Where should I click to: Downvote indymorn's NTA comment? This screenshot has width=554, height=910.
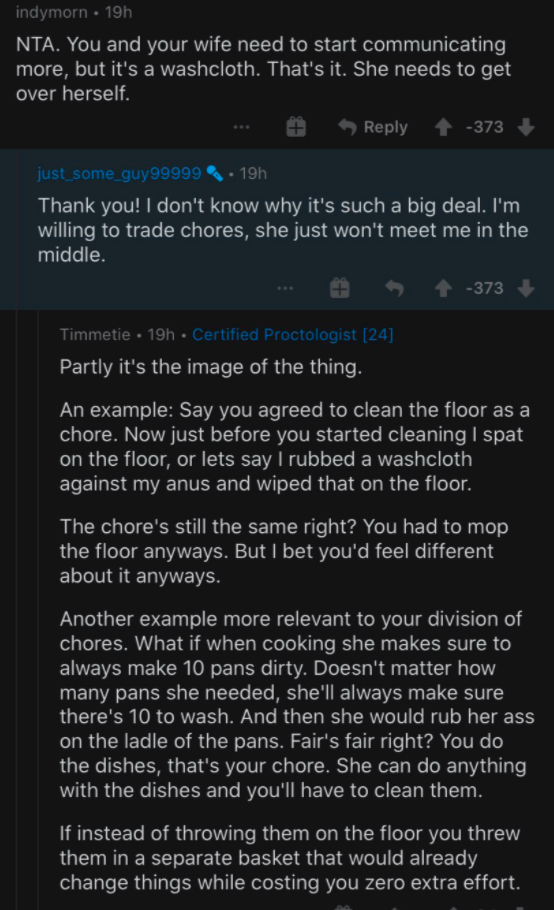coord(526,127)
